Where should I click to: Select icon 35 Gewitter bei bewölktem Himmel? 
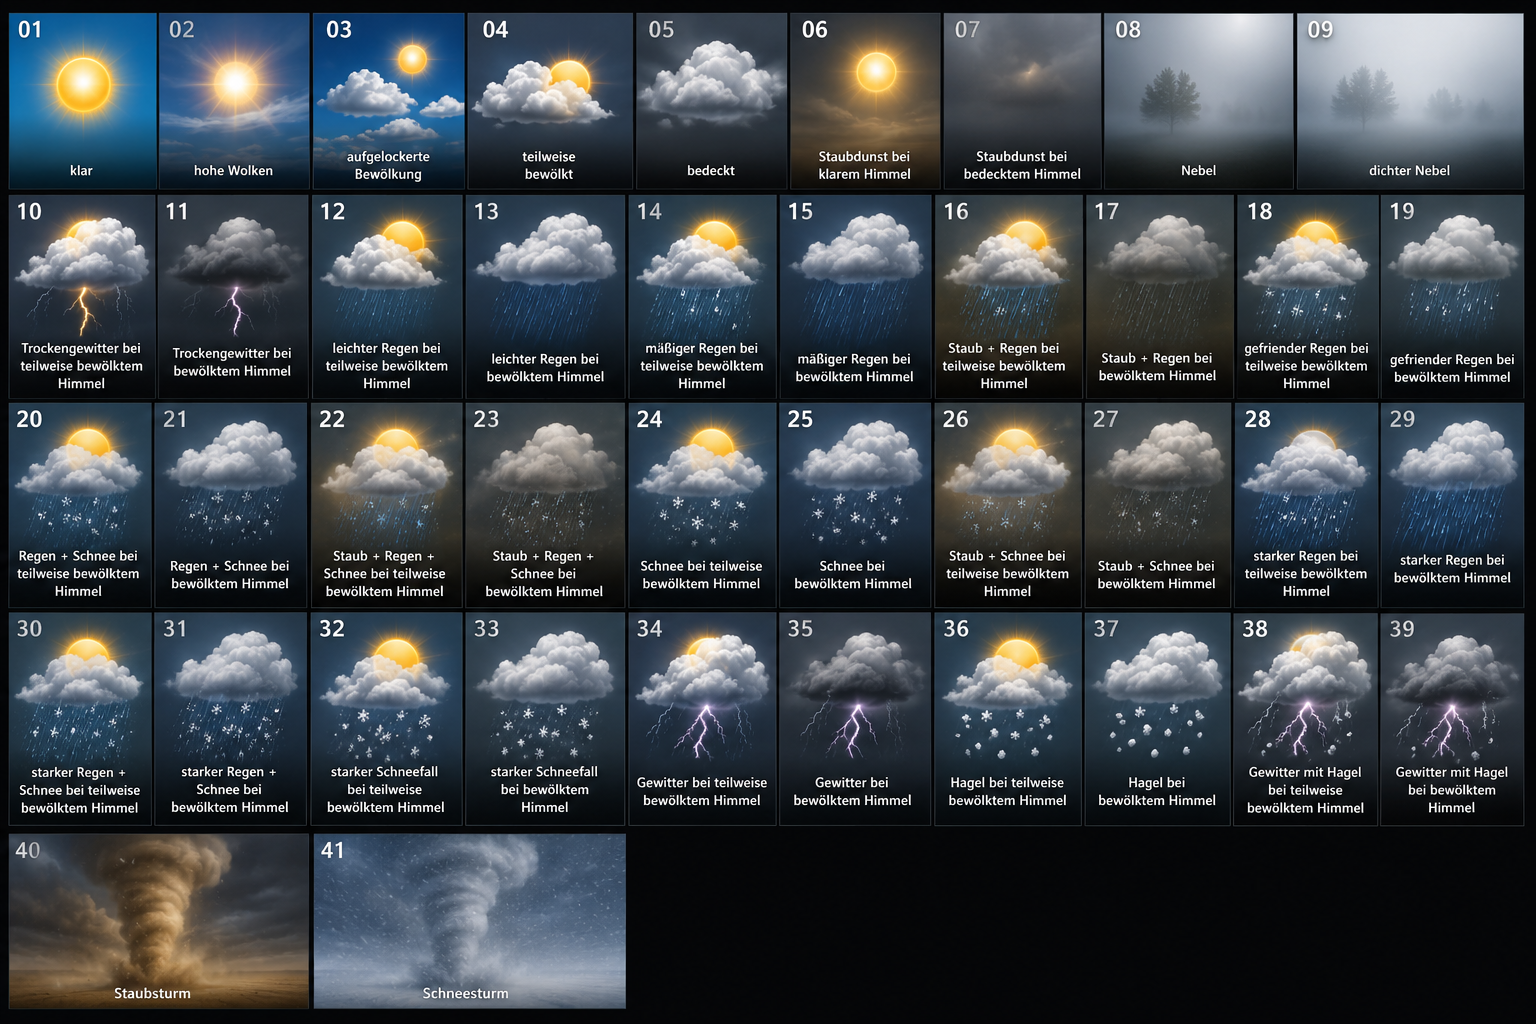(855, 719)
